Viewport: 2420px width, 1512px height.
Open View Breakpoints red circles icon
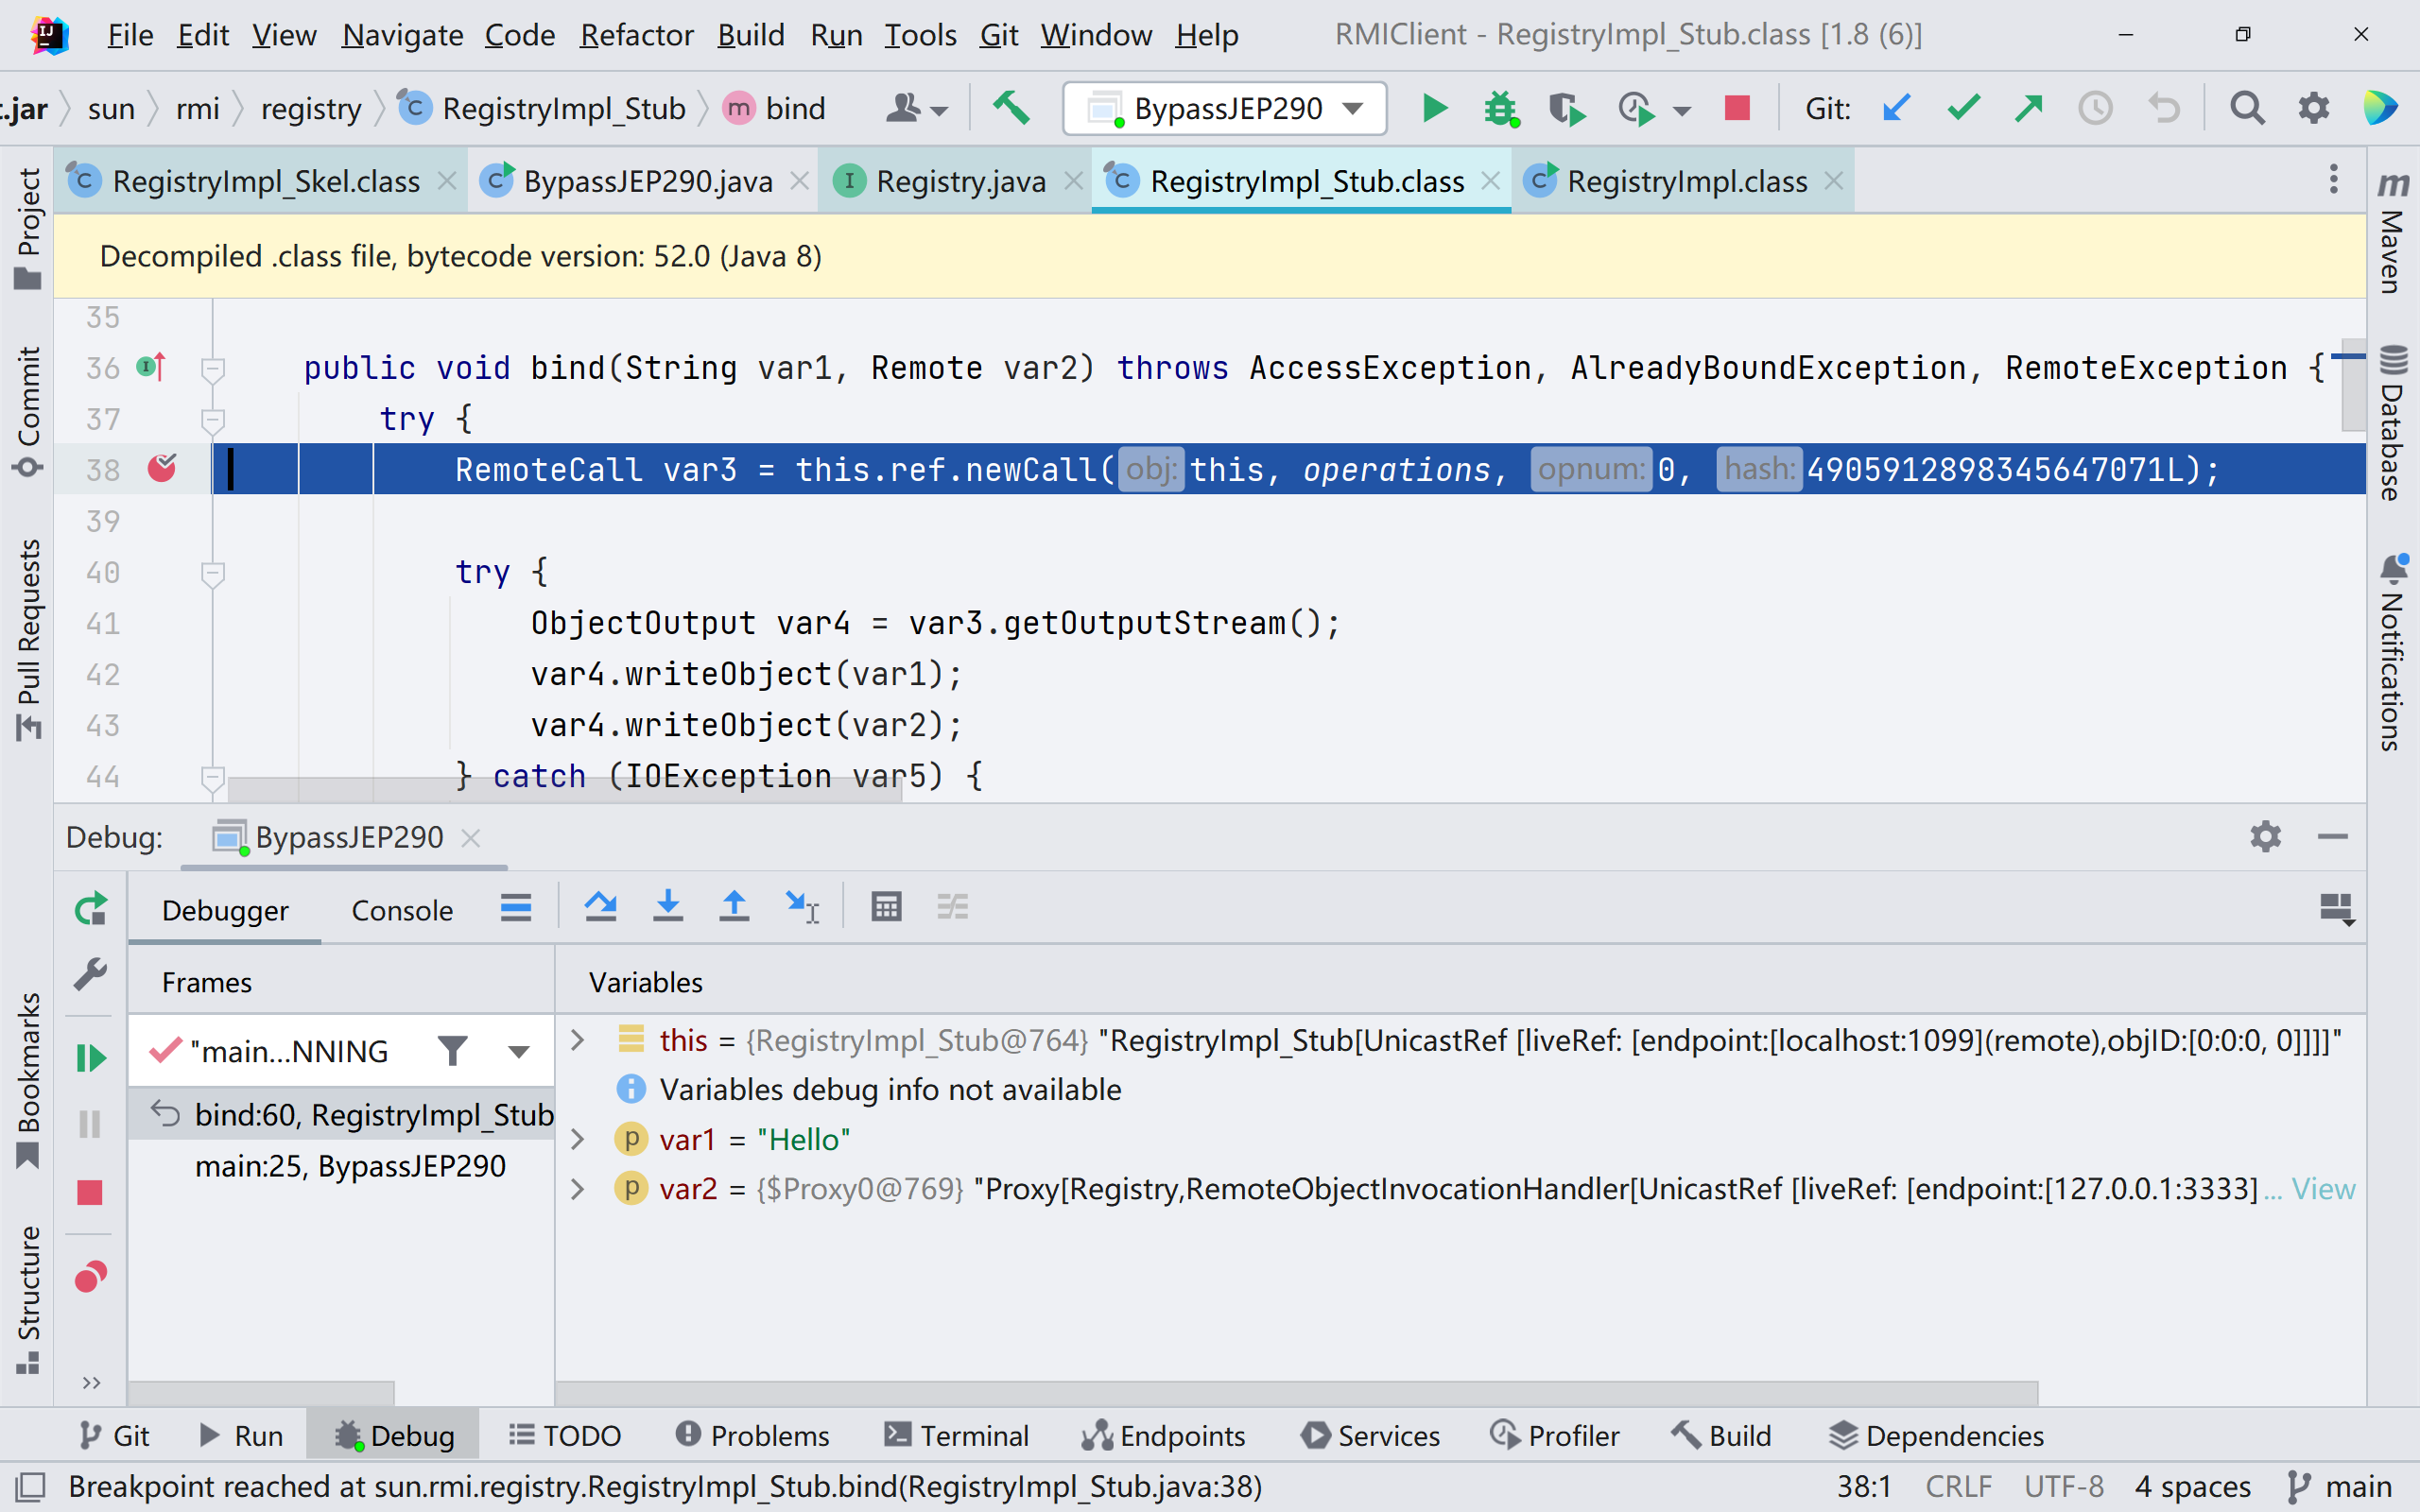click(90, 1277)
